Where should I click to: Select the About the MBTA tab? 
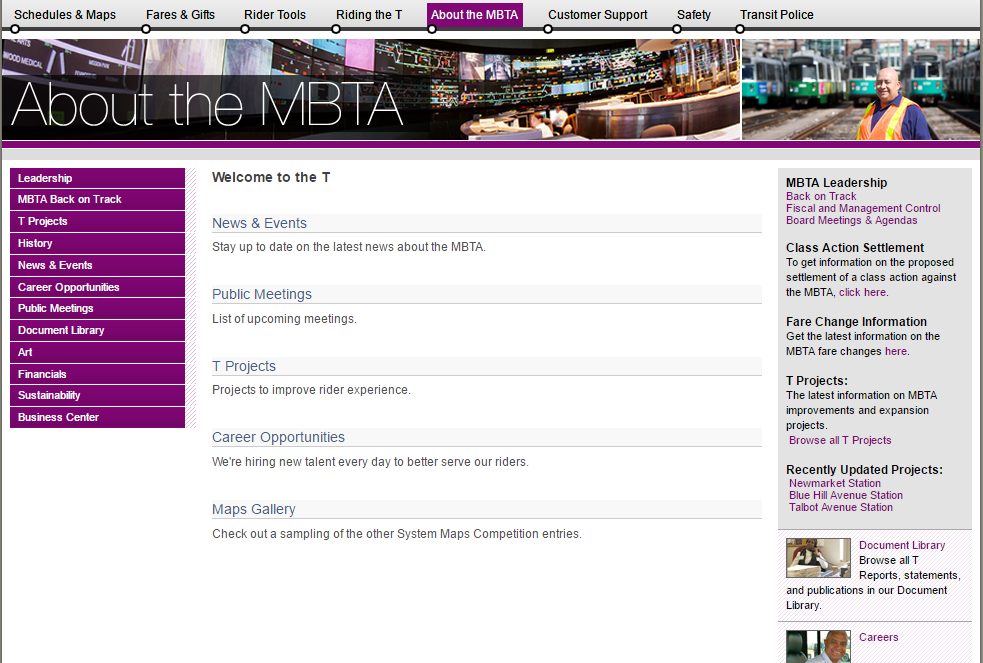coord(475,15)
